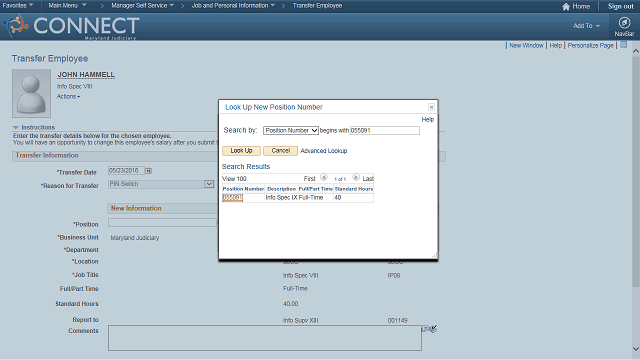Open the Transfer Date calendar picker
The width and height of the screenshot is (640, 360).
click(149, 171)
